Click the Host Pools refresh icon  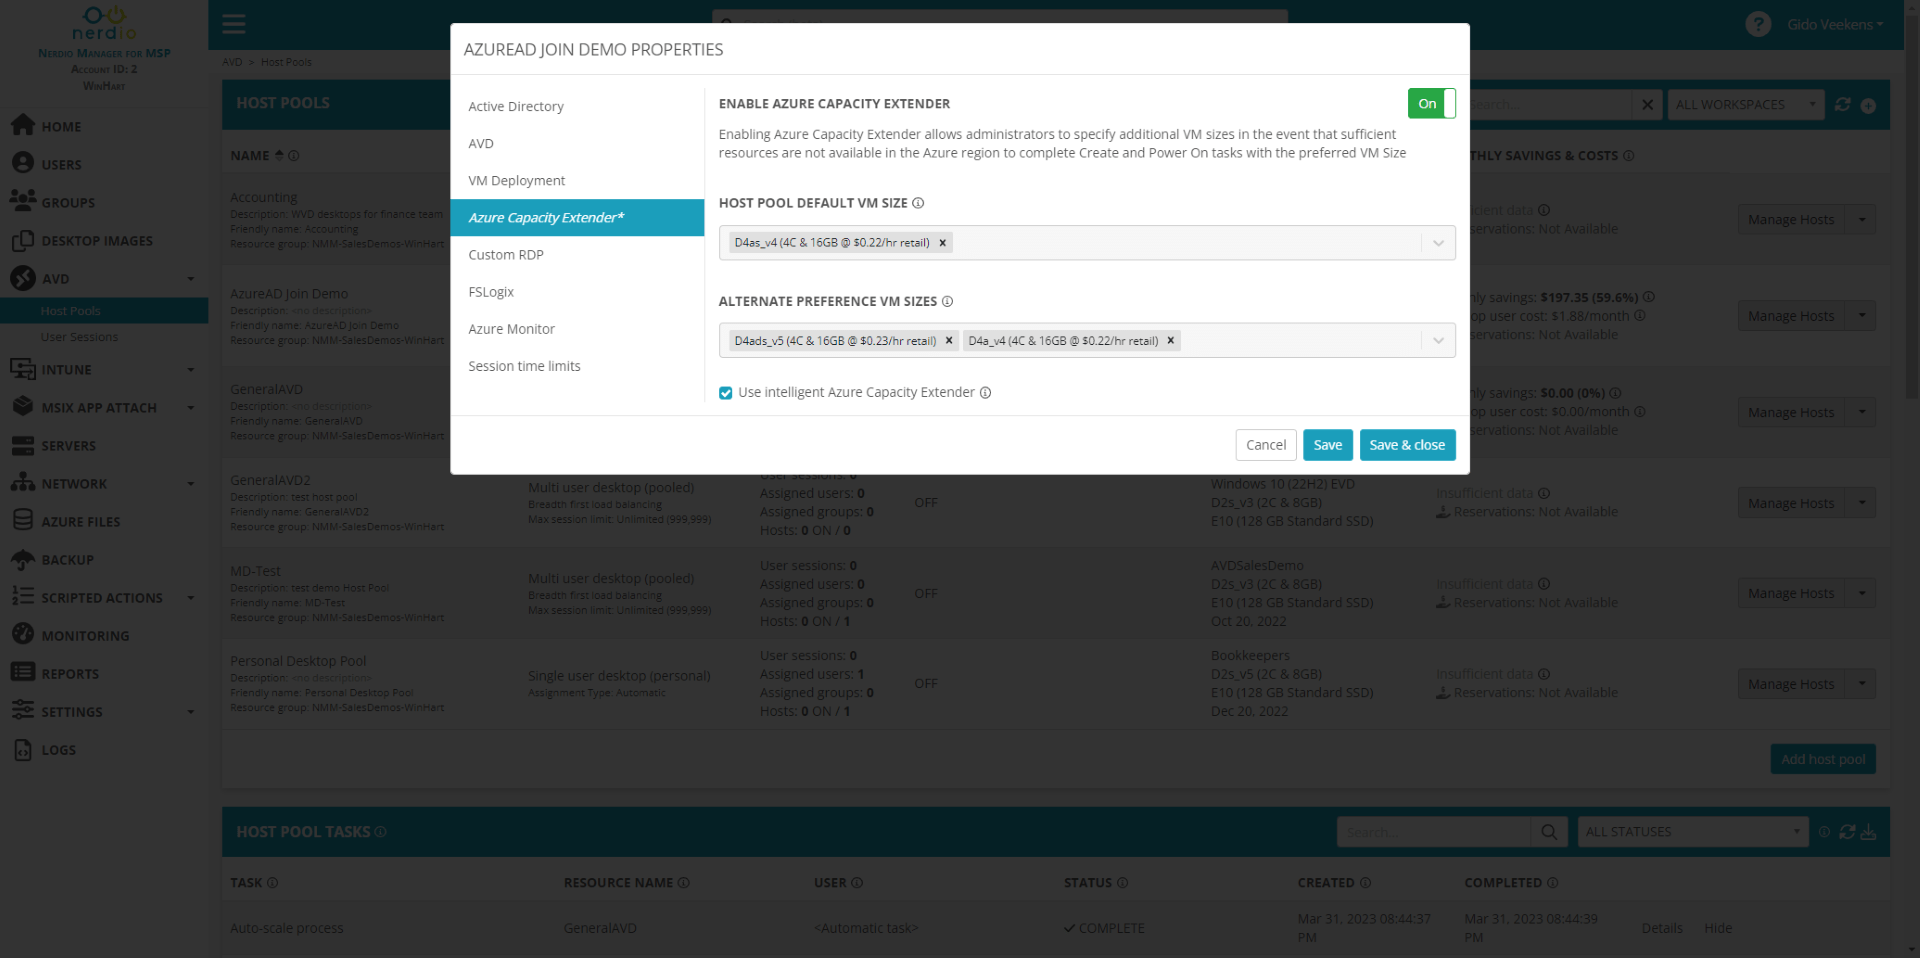(1842, 105)
